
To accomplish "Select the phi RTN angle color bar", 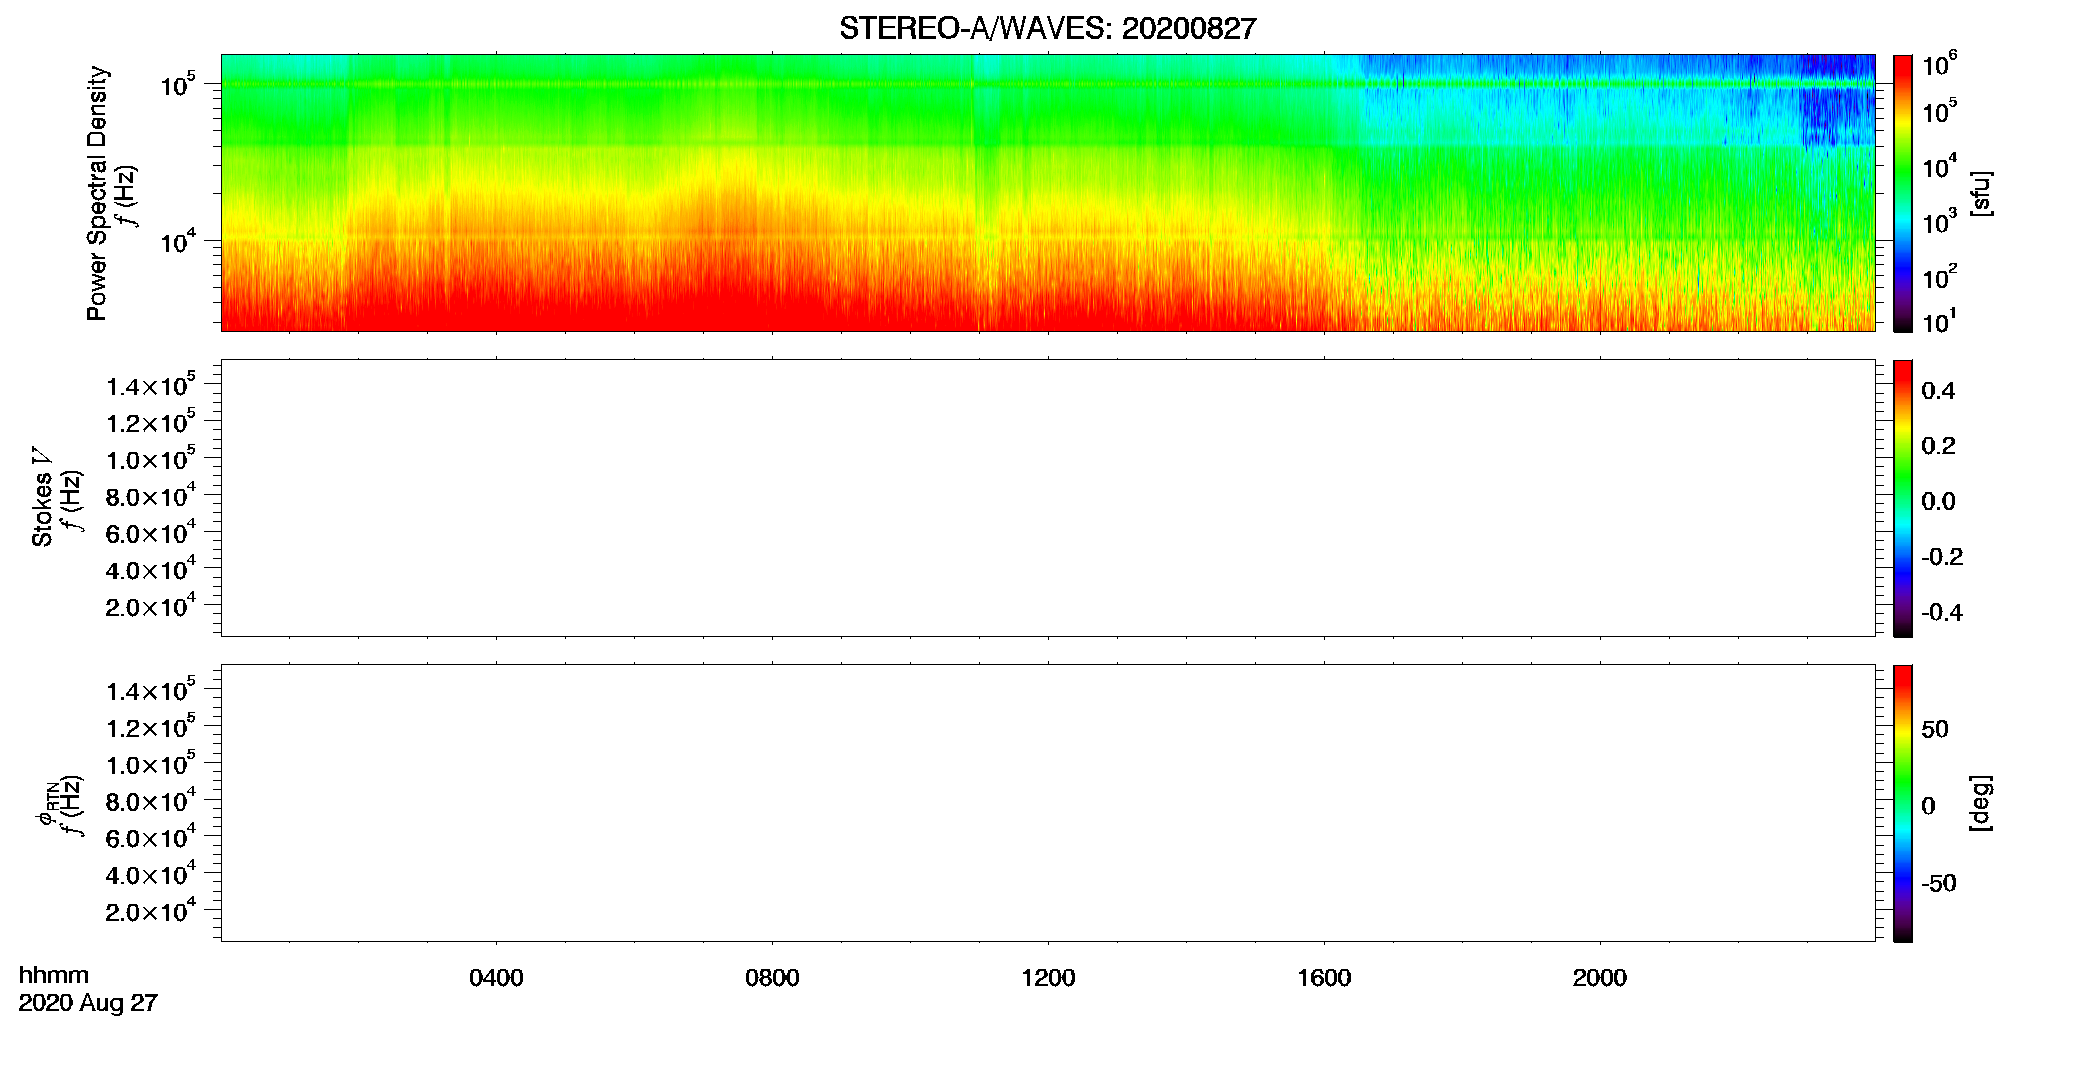I will 1903,803.
